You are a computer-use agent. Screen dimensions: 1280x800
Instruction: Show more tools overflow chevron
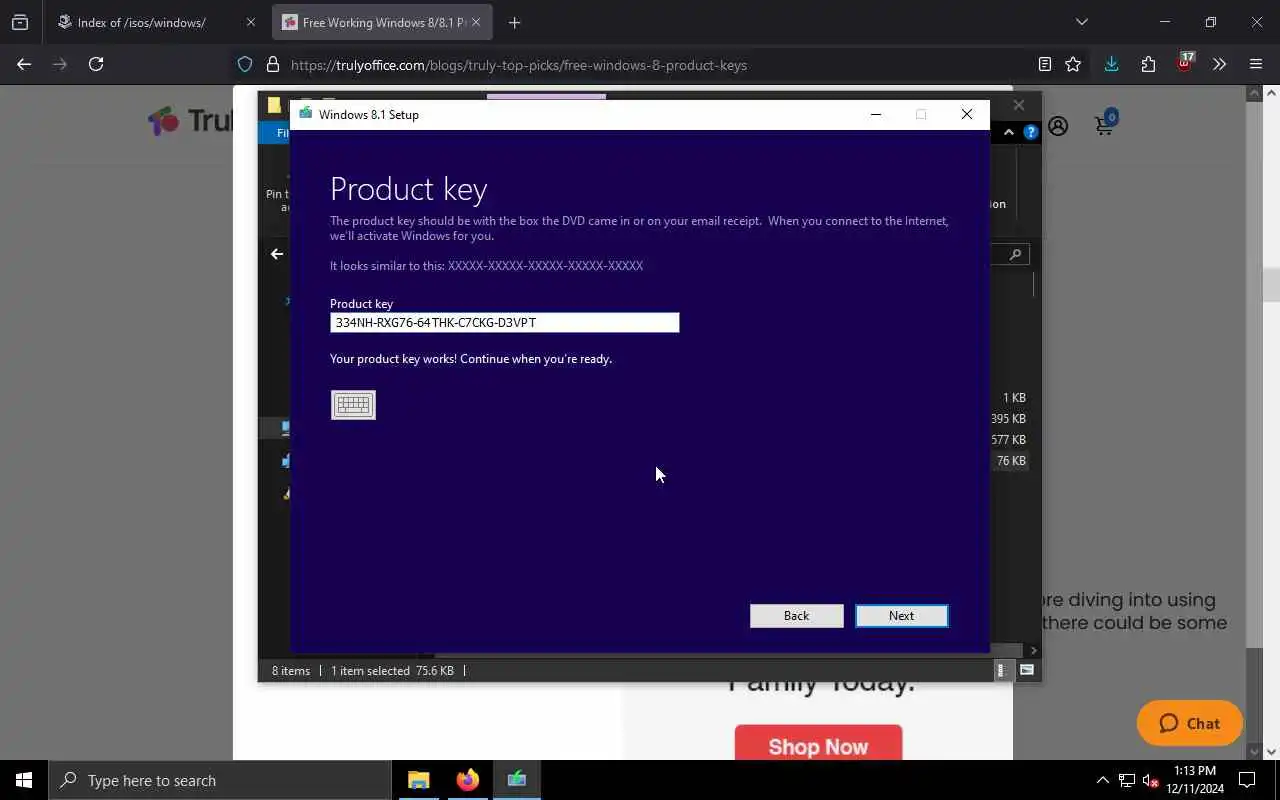tap(1219, 64)
